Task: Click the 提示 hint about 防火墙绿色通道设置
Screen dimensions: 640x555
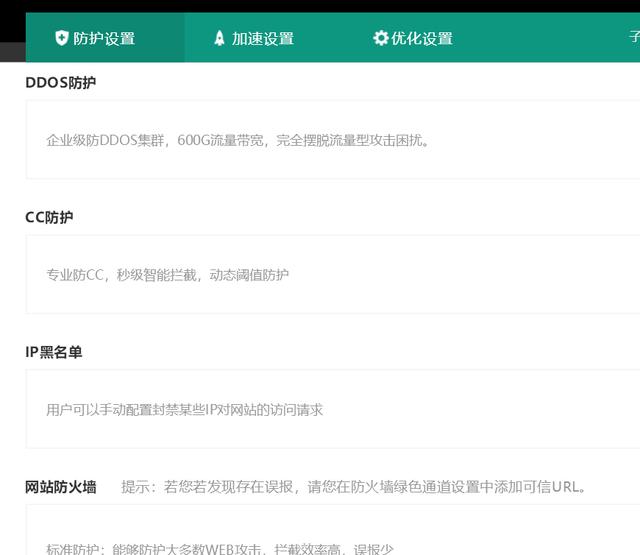Action: [353, 487]
